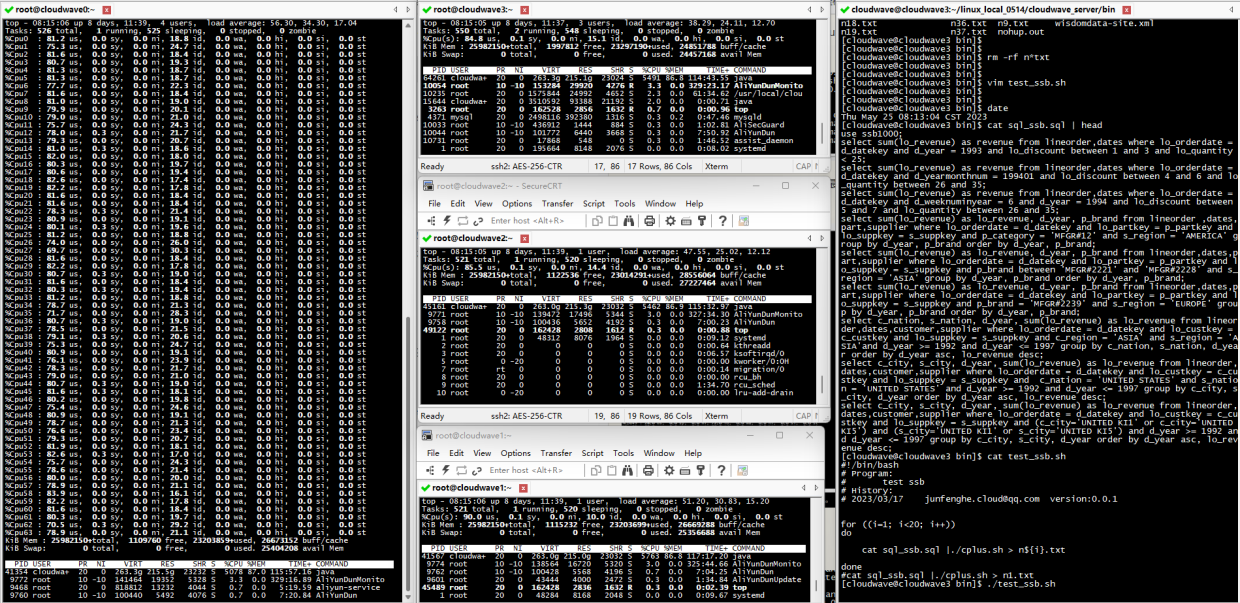Maximize the root@cloudwave2:~ SecureCRT window
The image size is (1240, 603).
tap(785, 185)
